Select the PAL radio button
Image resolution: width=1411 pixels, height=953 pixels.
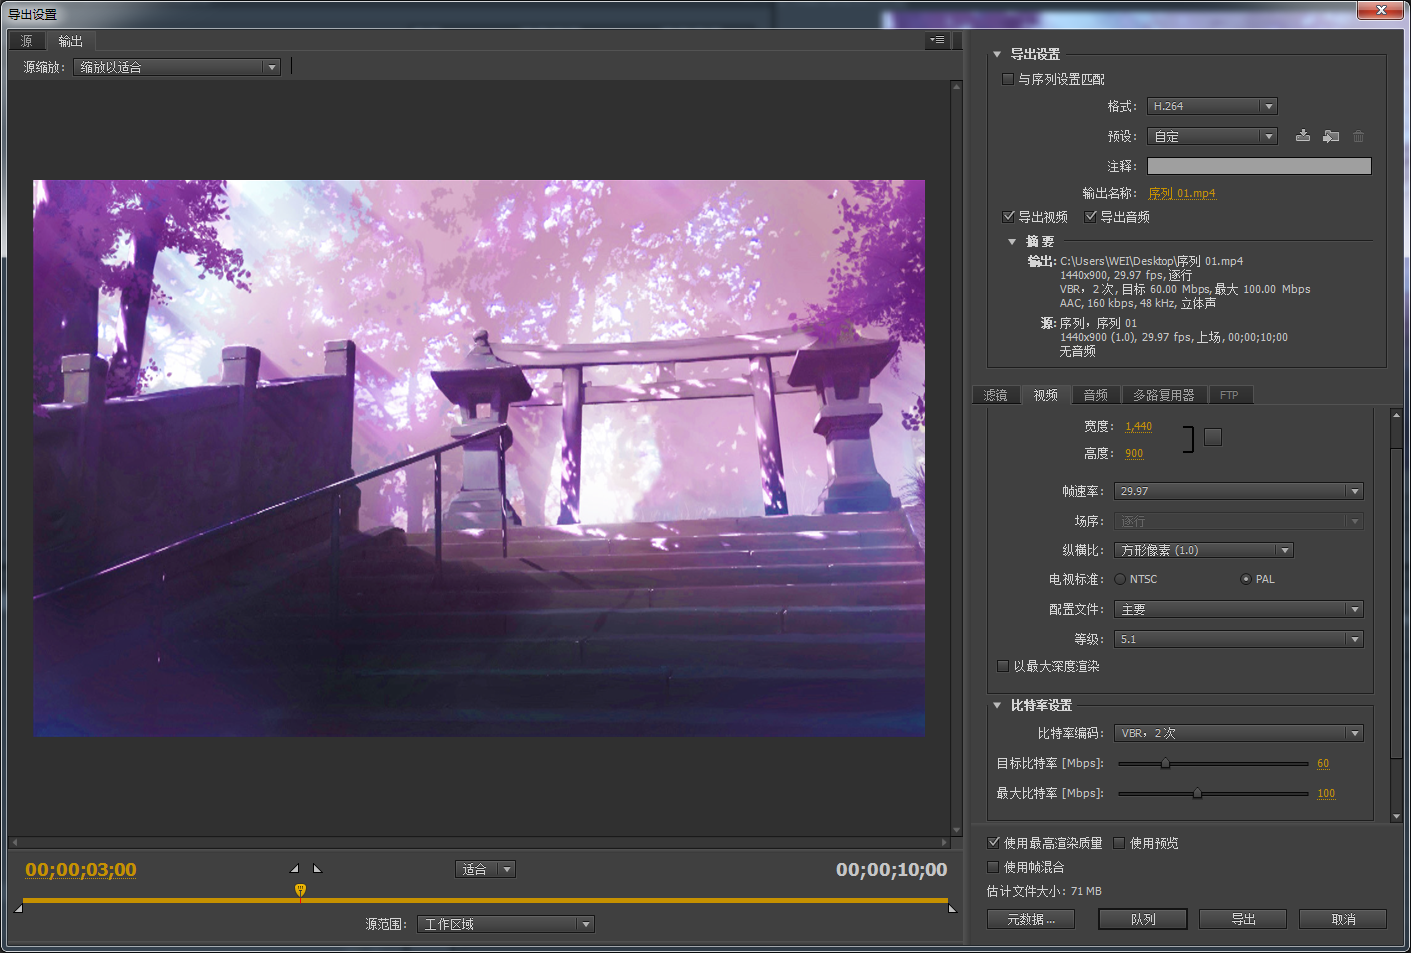coord(1246,579)
